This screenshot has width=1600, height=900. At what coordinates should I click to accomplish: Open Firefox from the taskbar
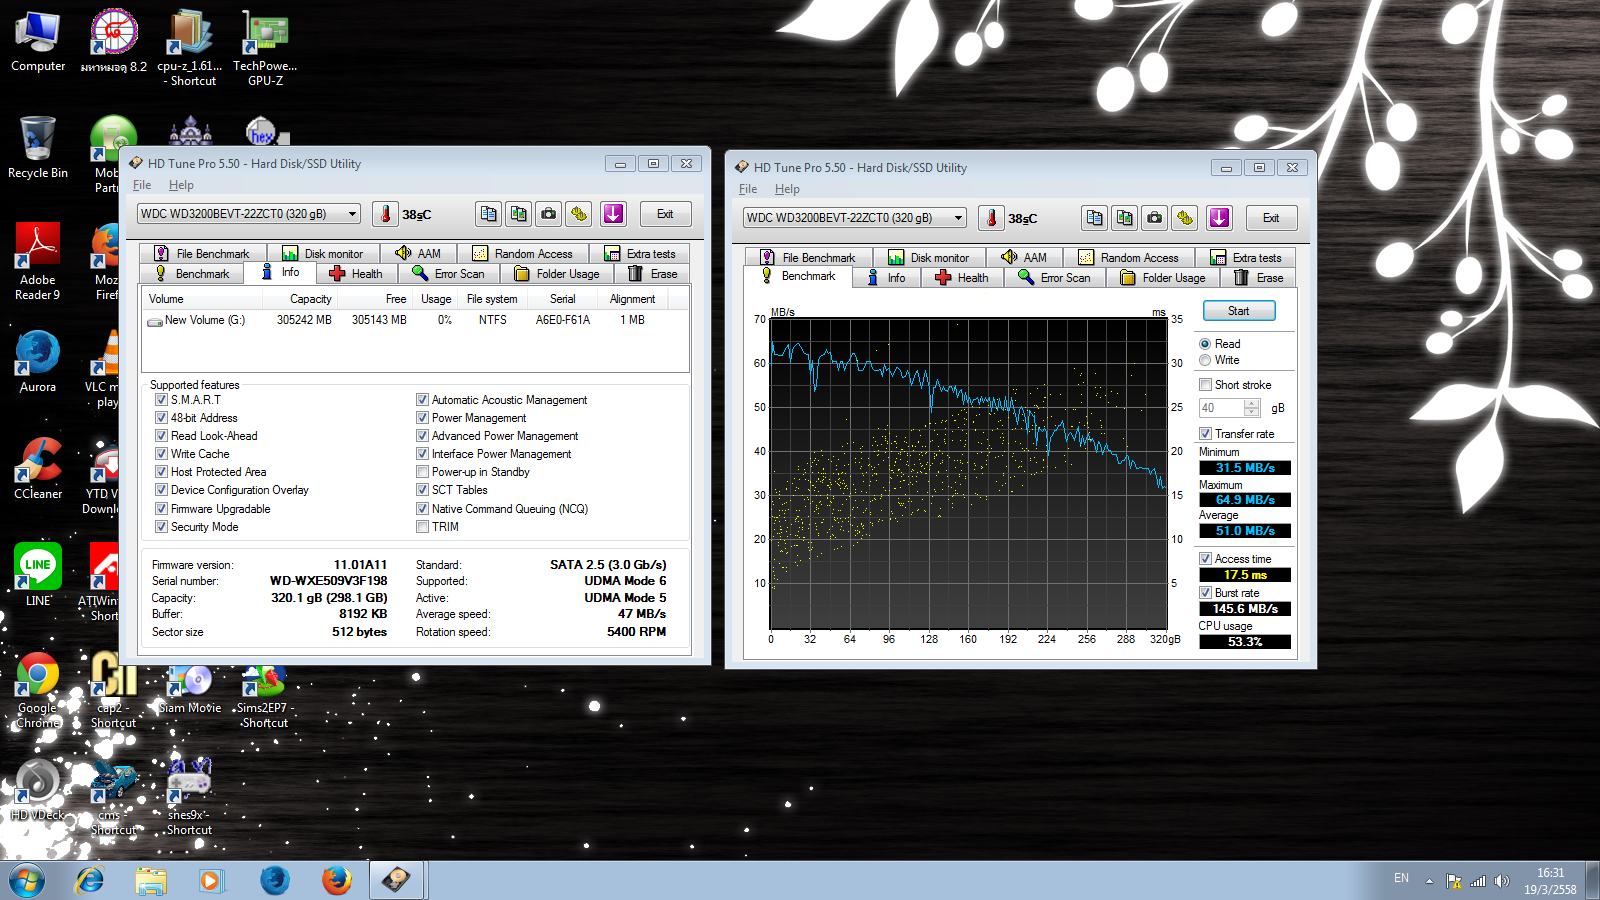click(337, 880)
